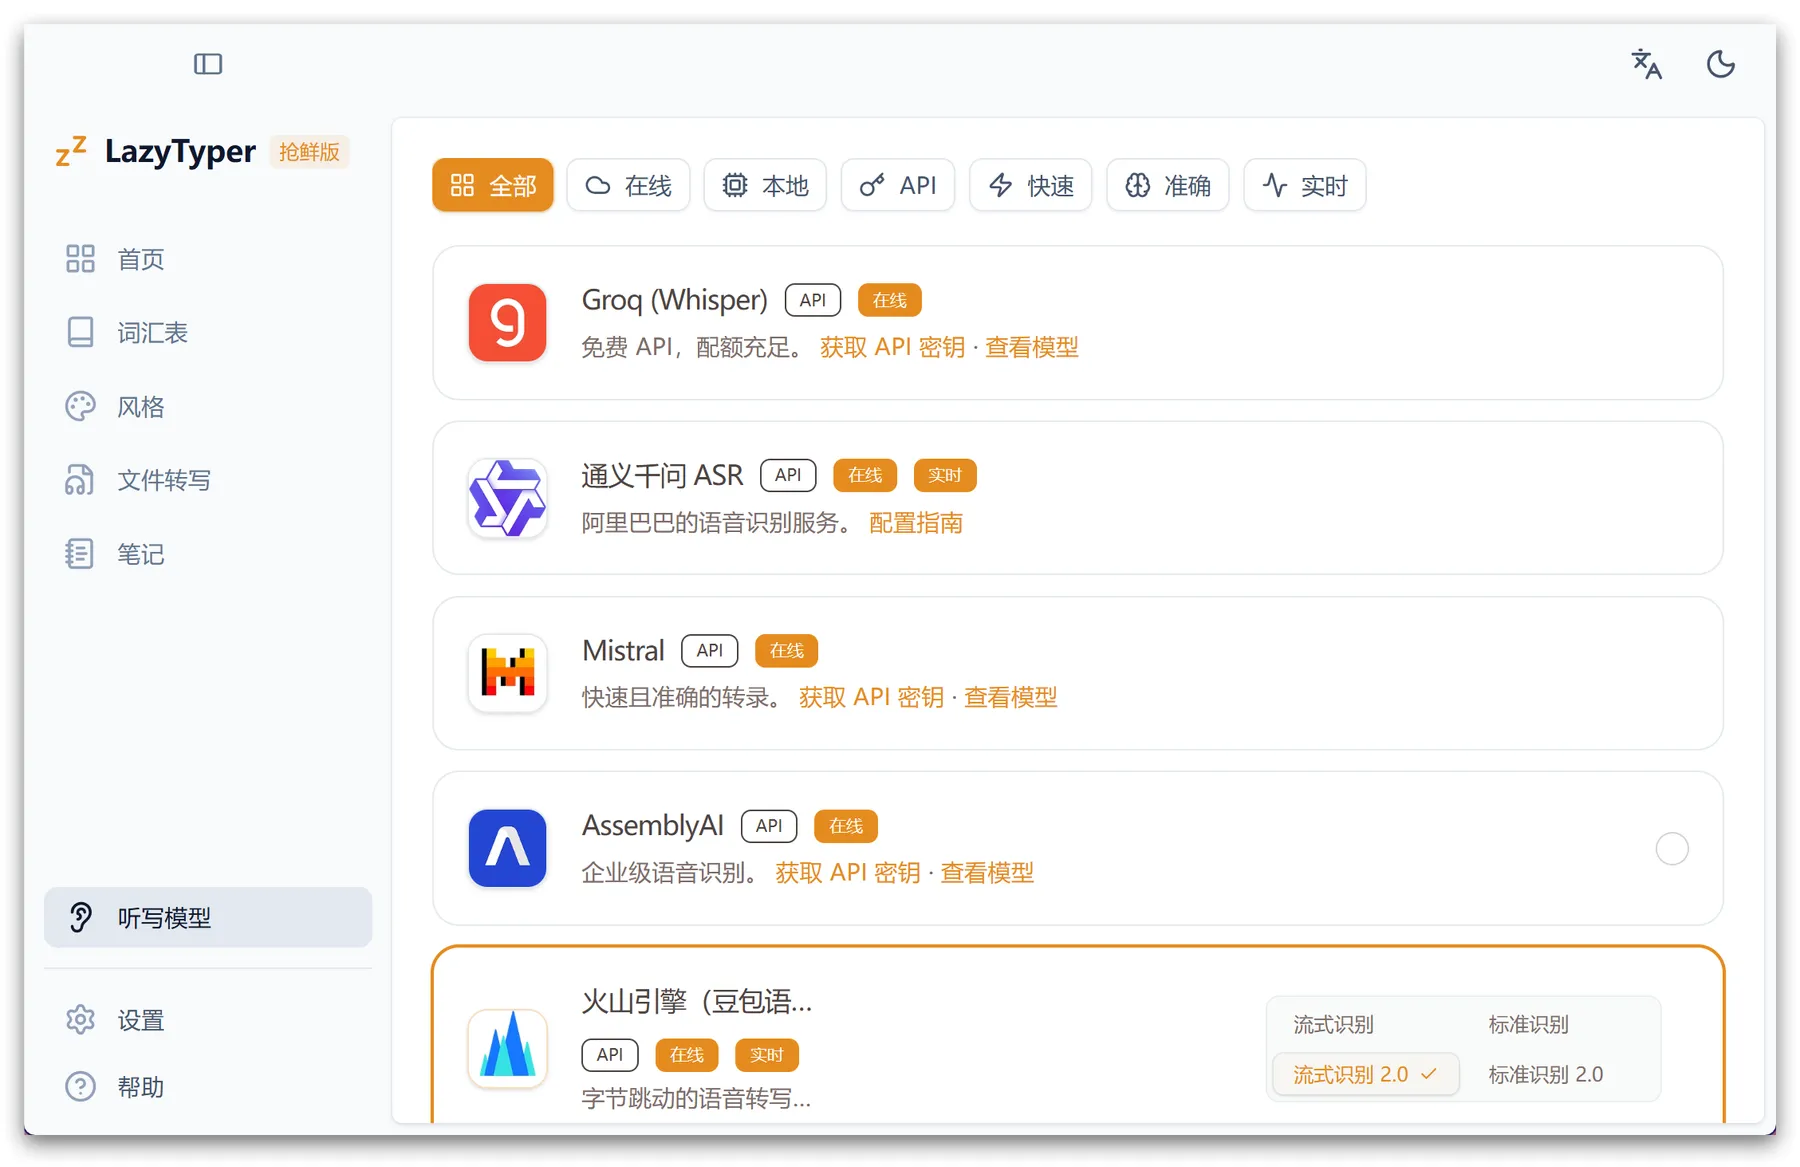Select the 全部 filter tab

(x=493, y=185)
